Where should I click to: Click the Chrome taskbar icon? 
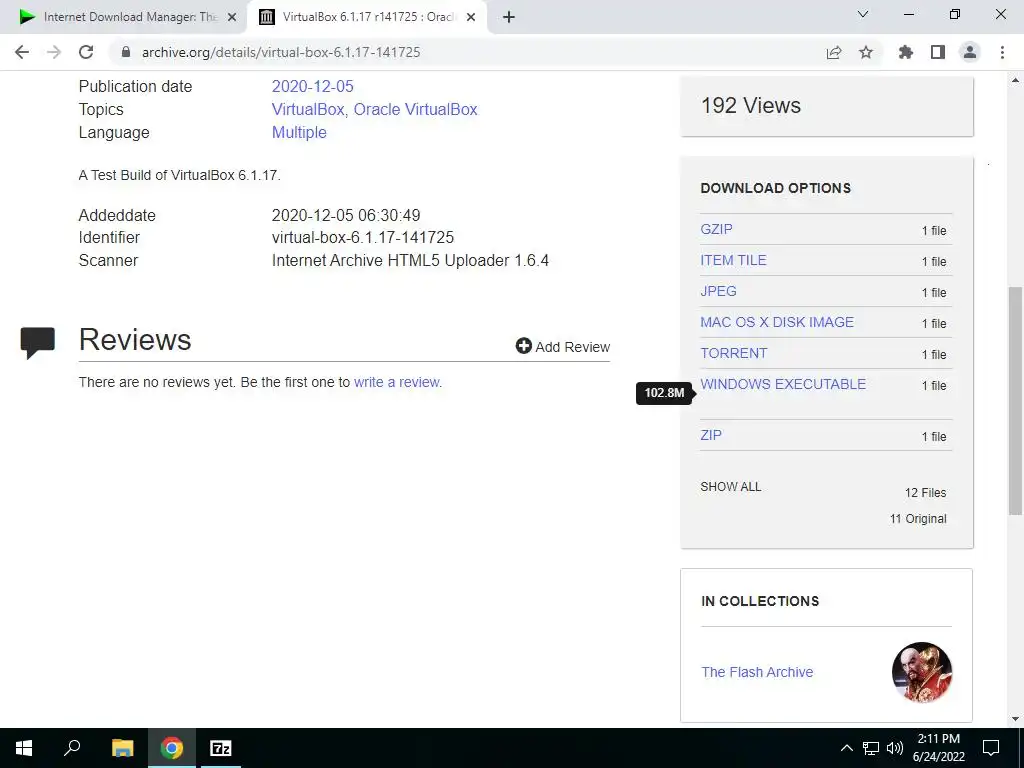[x=172, y=748]
